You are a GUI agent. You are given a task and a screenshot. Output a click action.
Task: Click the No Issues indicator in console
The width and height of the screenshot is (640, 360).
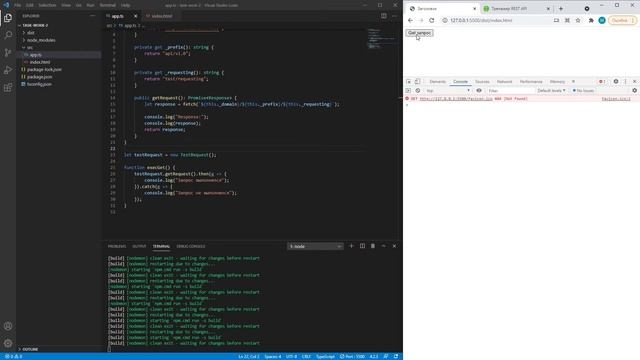(583, 91)
